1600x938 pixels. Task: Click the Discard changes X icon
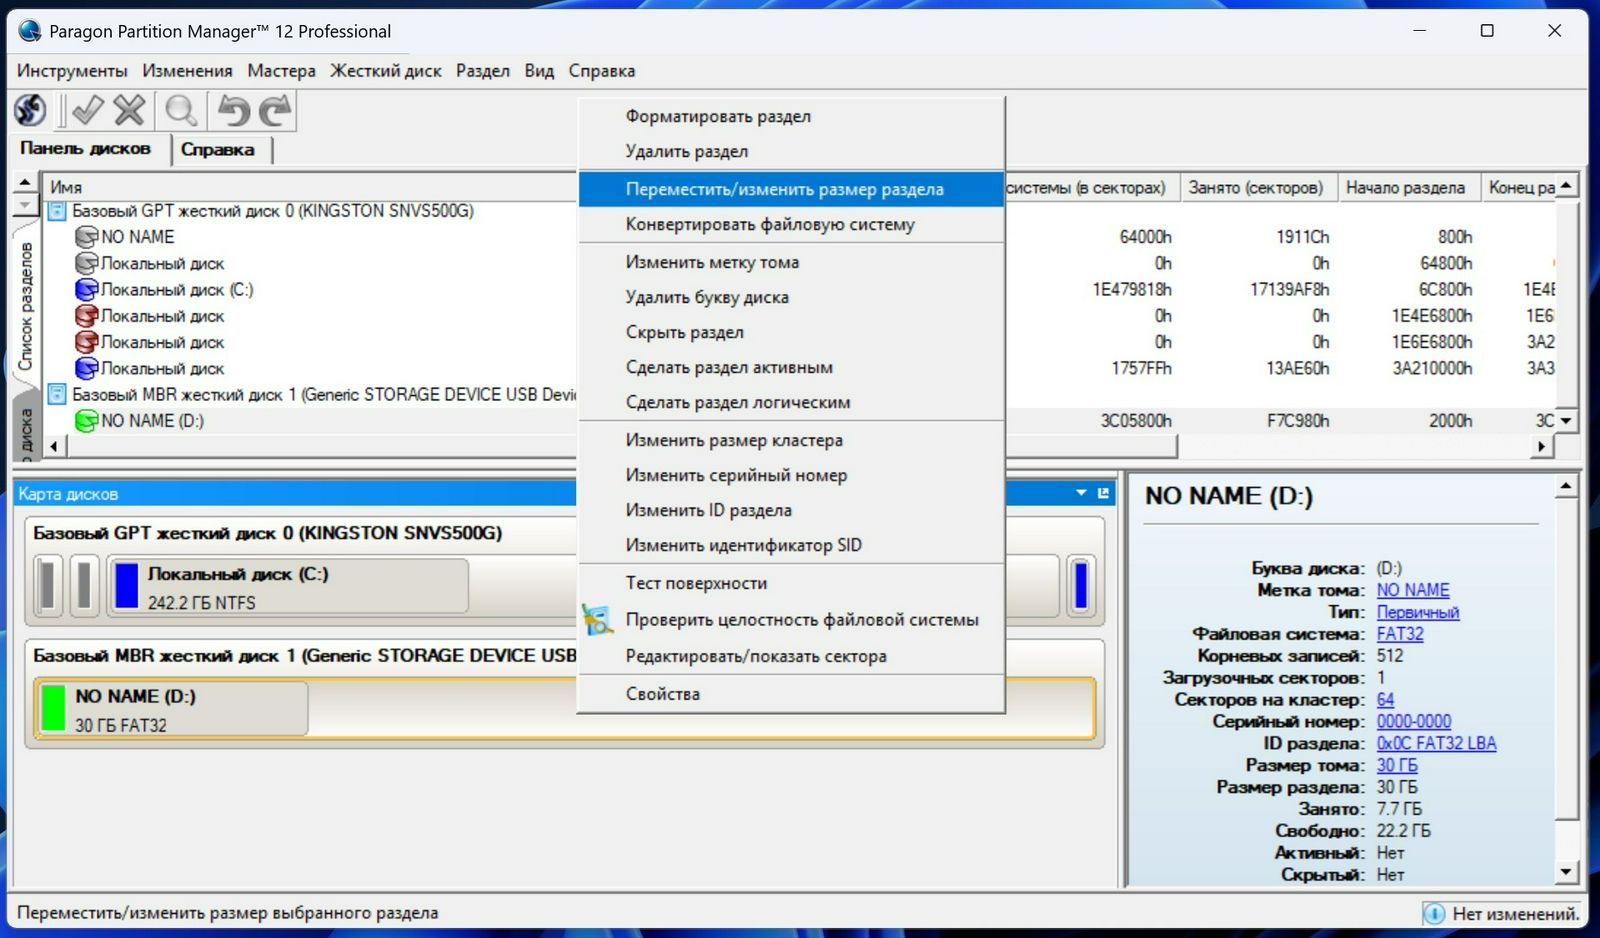point(129,110)
